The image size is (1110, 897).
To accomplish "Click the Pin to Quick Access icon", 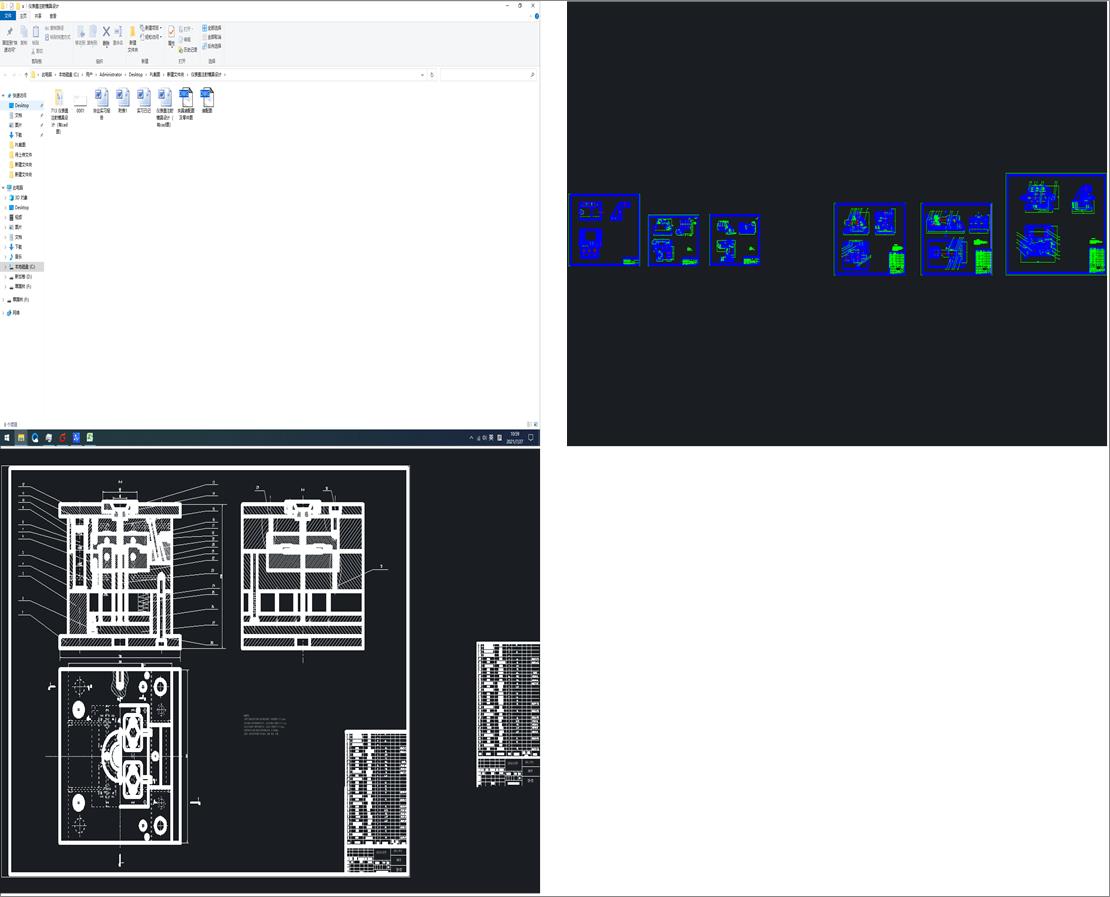I will click(x=9, y=33).
